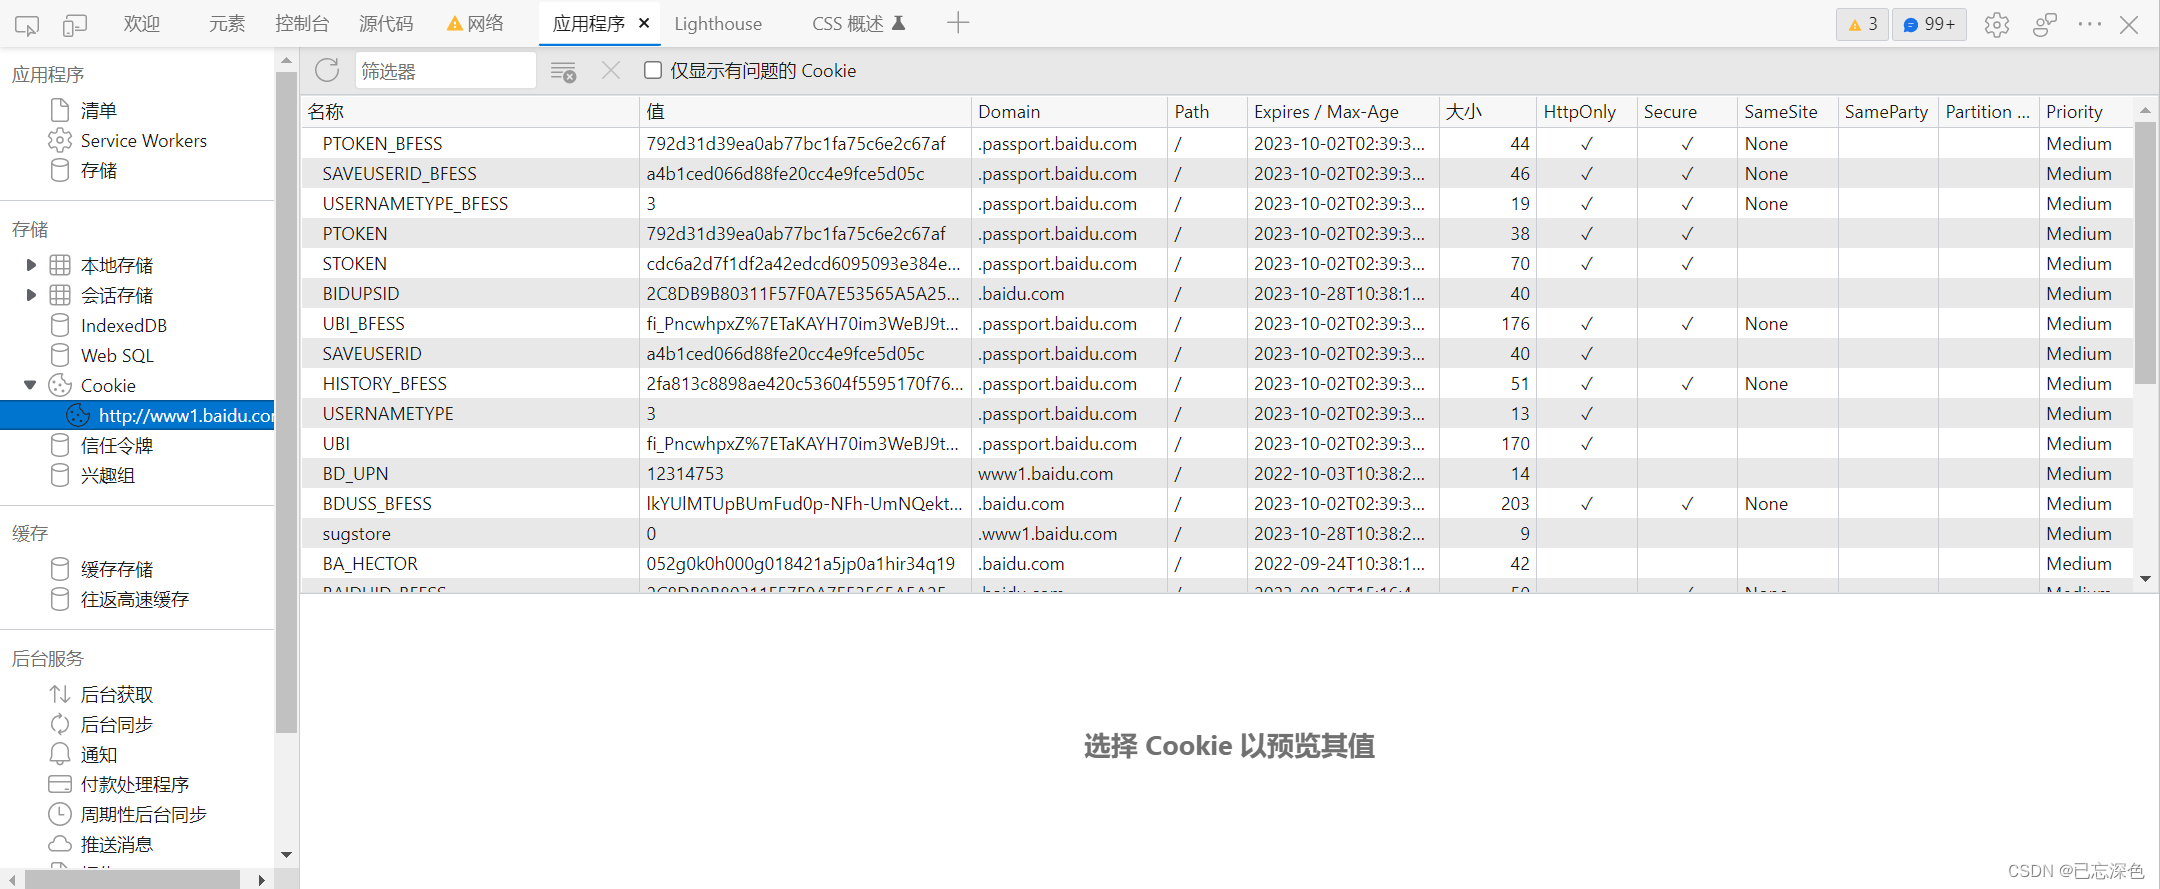Open the 99+ messages badge
This screenshot has height=889, width=2160.
point(1929,24)
